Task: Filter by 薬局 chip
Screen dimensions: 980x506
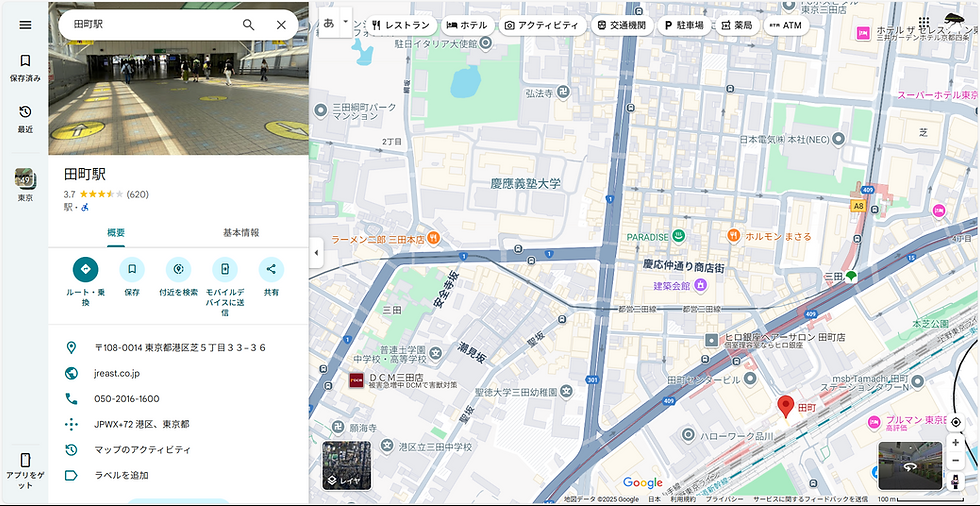Action: pos(737,26)
